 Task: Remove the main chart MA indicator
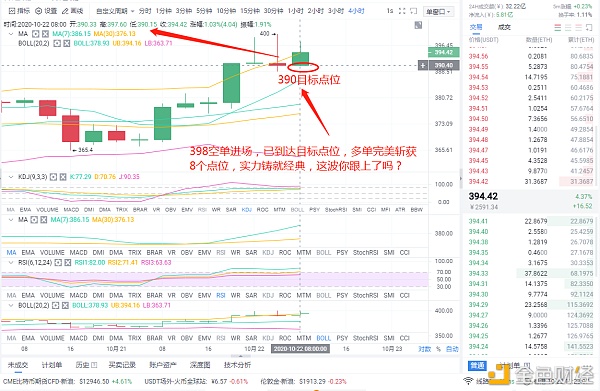click(x=45, y=34)
